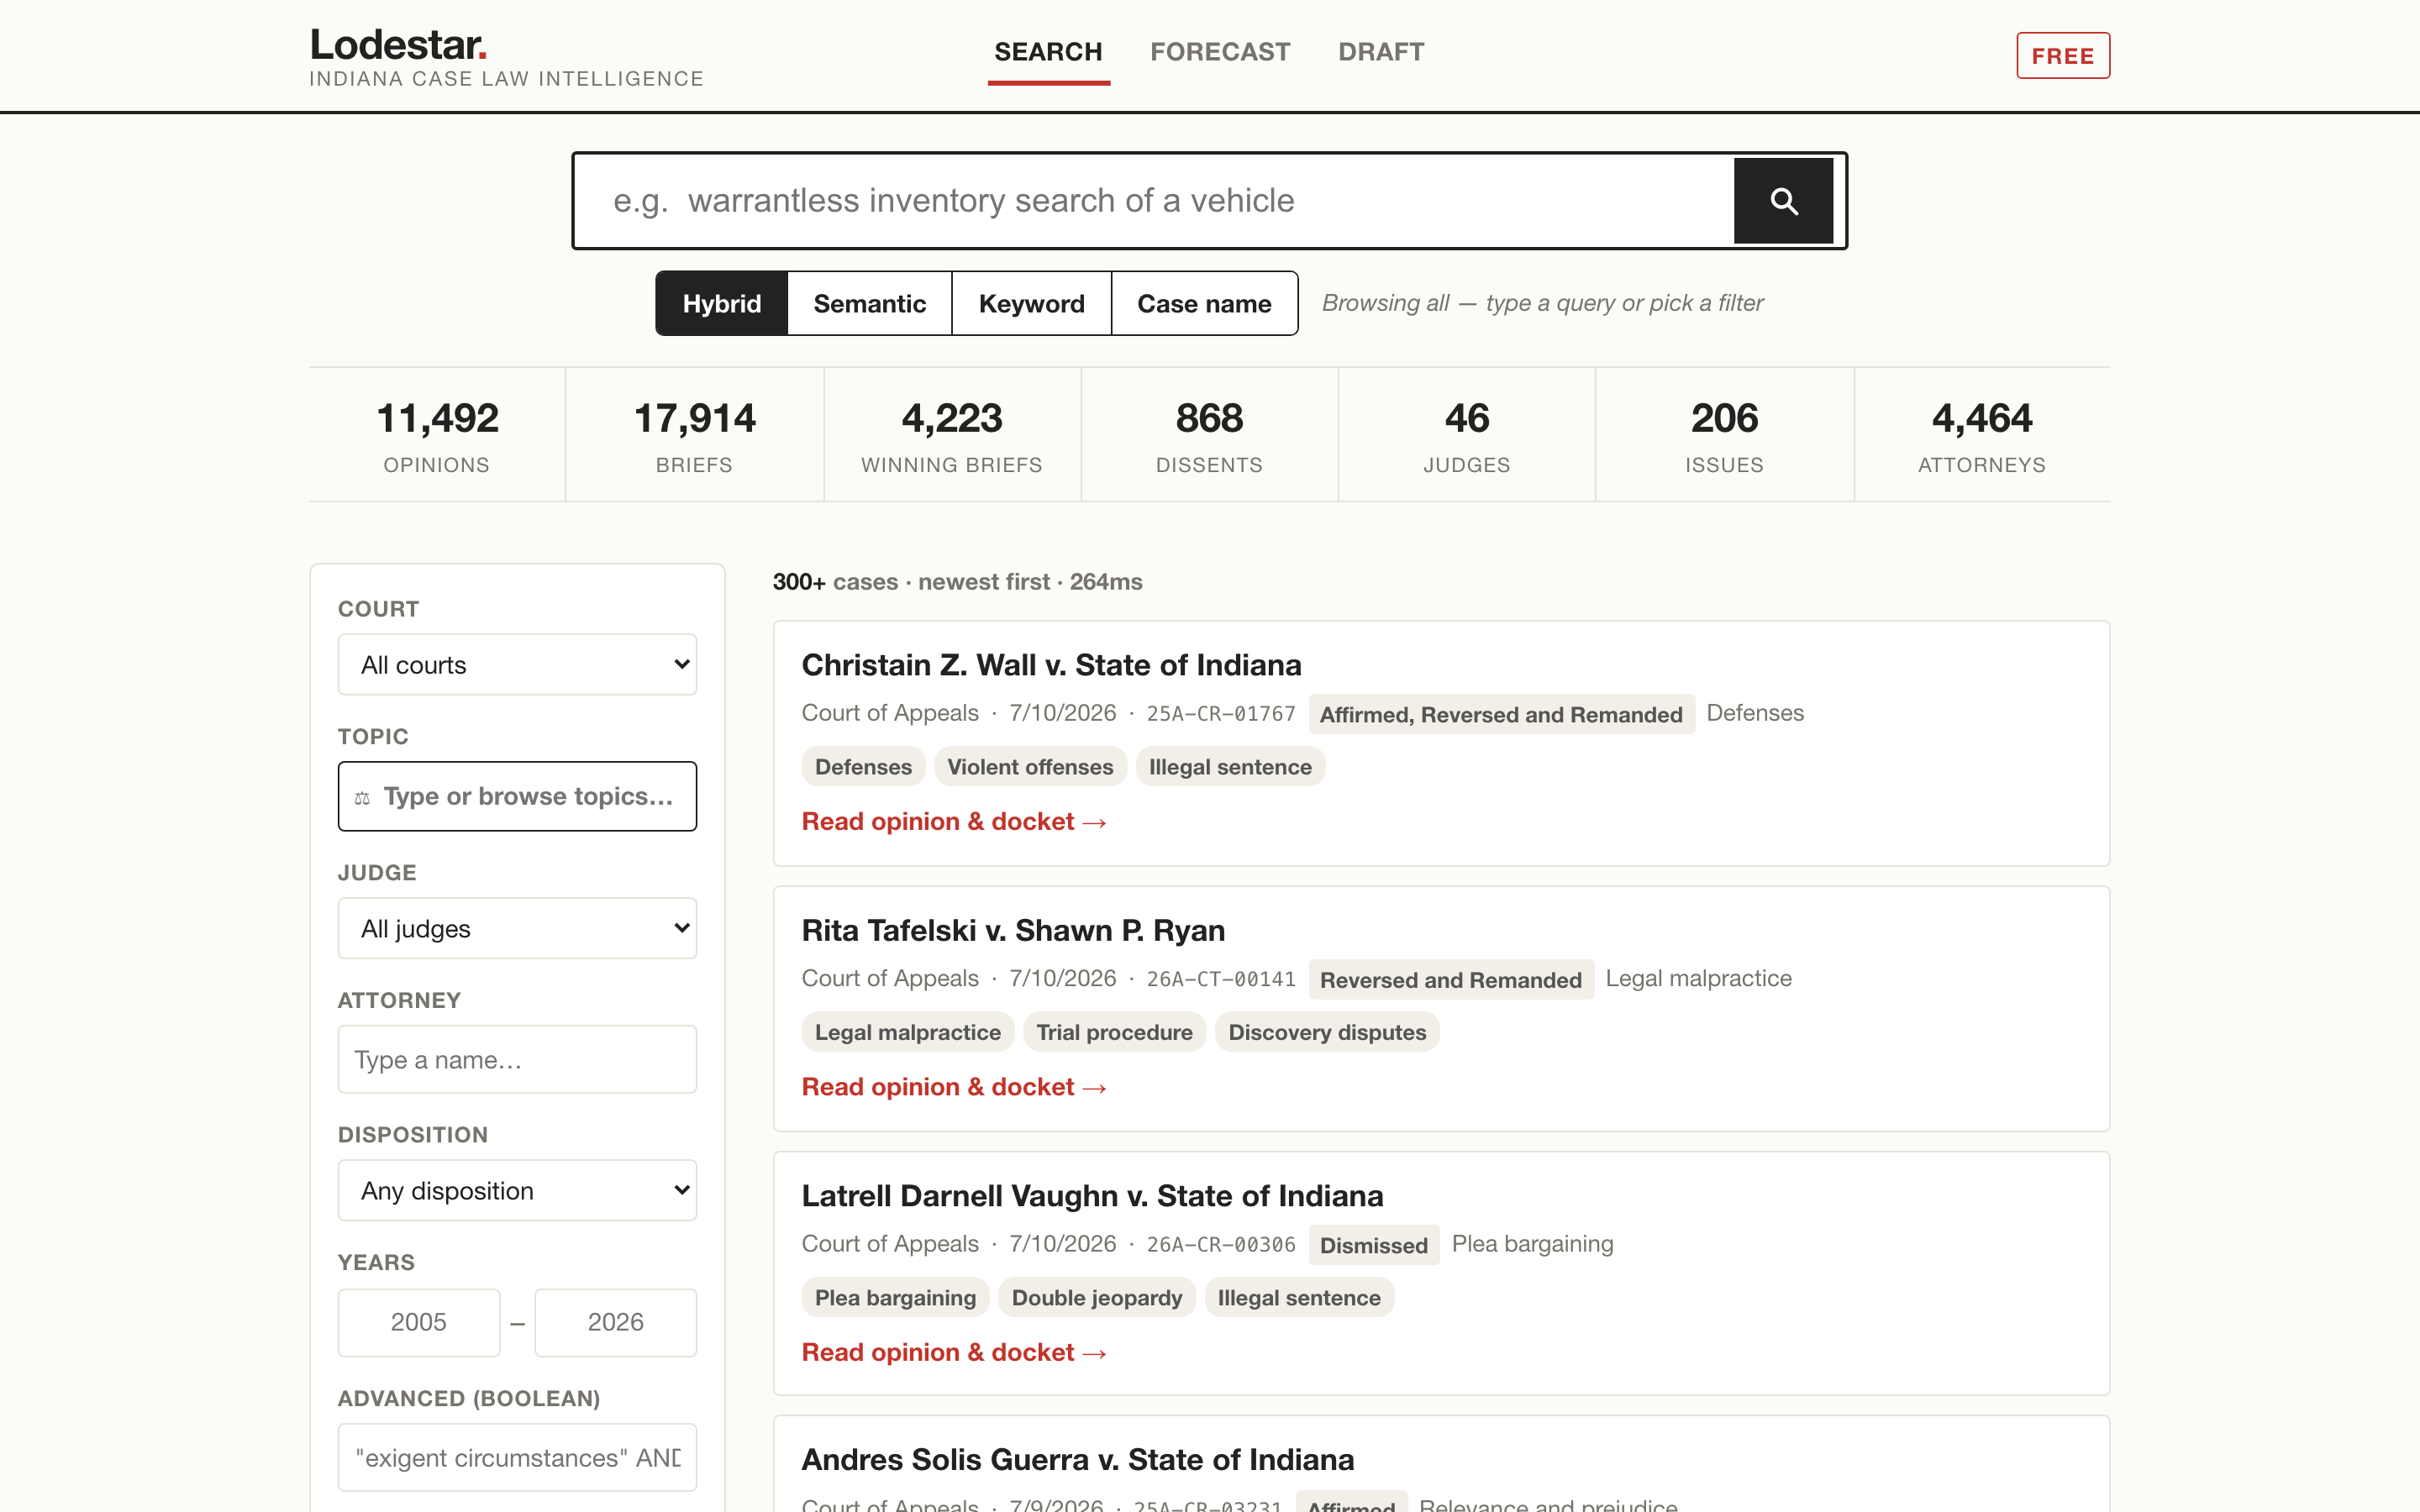The width and height of the screenshot is (2420, 1512).
Task: Click the 4,223 Winning Briefs stat
Action: [x=952, y=435]
